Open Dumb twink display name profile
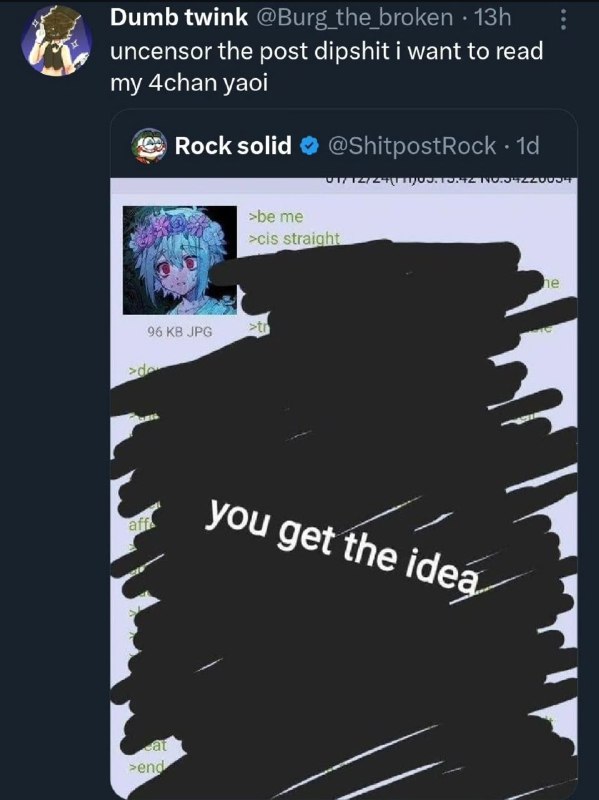This screenshot has width=599, height=800. coord(179,17)
